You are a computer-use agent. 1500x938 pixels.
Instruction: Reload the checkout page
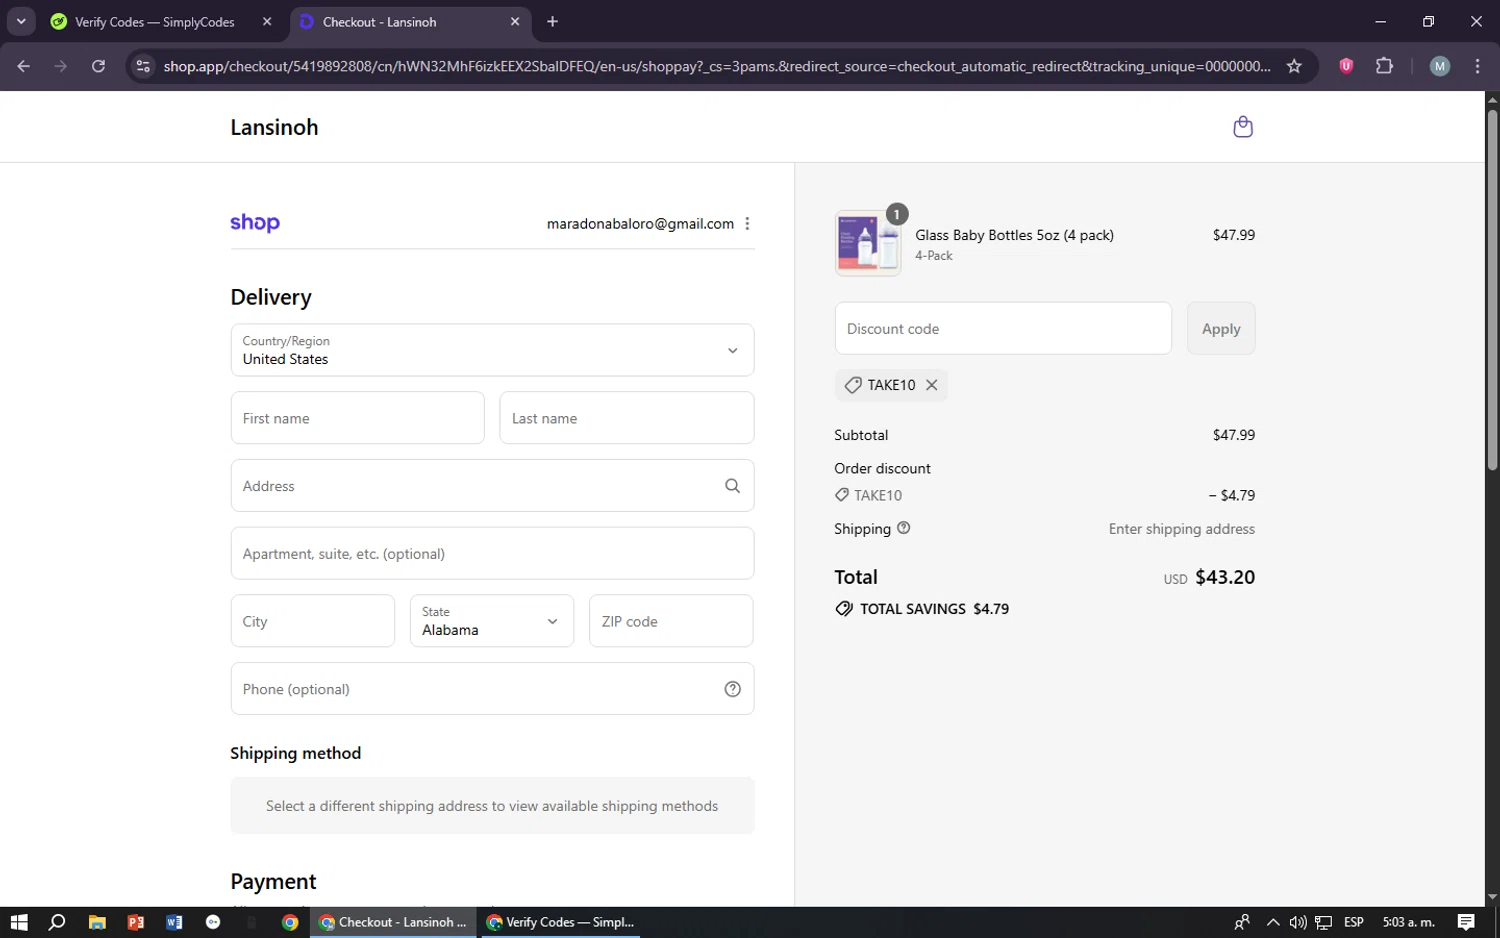(x=98, y=66)
